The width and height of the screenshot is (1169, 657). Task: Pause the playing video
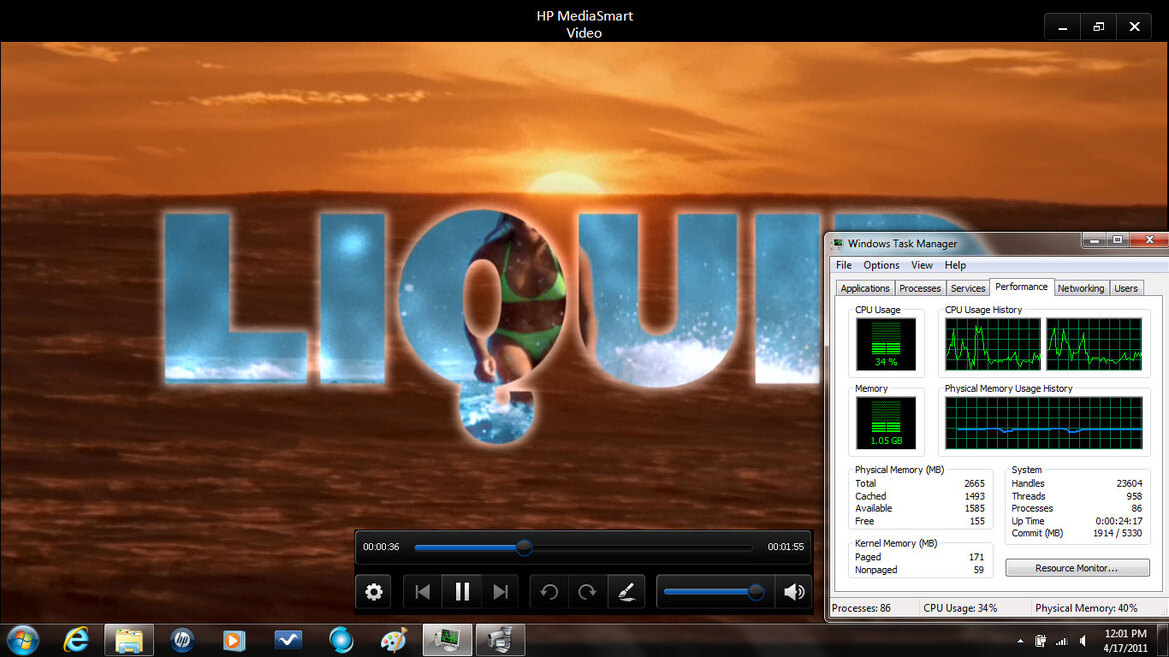click(x=461, y=592)
